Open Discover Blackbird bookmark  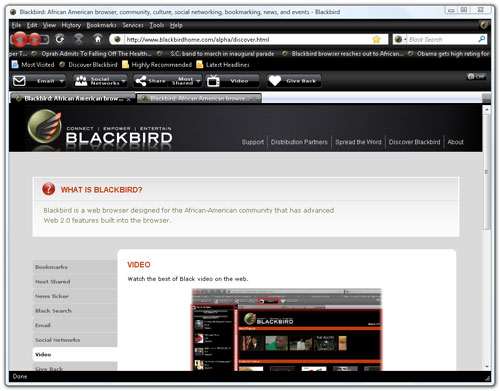click(x=88, y=64)
